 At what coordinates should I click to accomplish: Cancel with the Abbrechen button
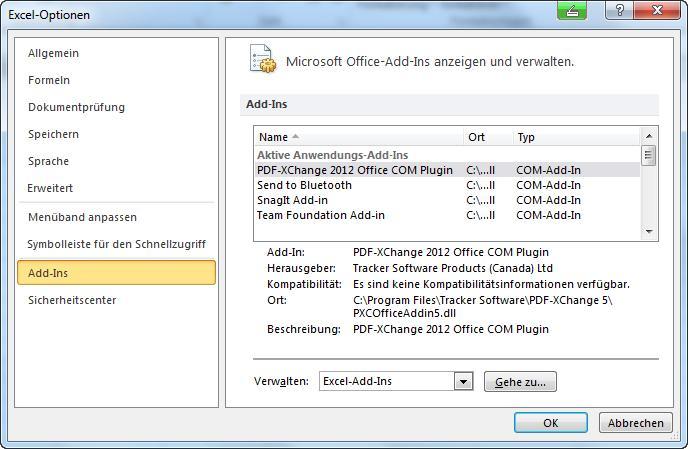[x=635, y=423]
